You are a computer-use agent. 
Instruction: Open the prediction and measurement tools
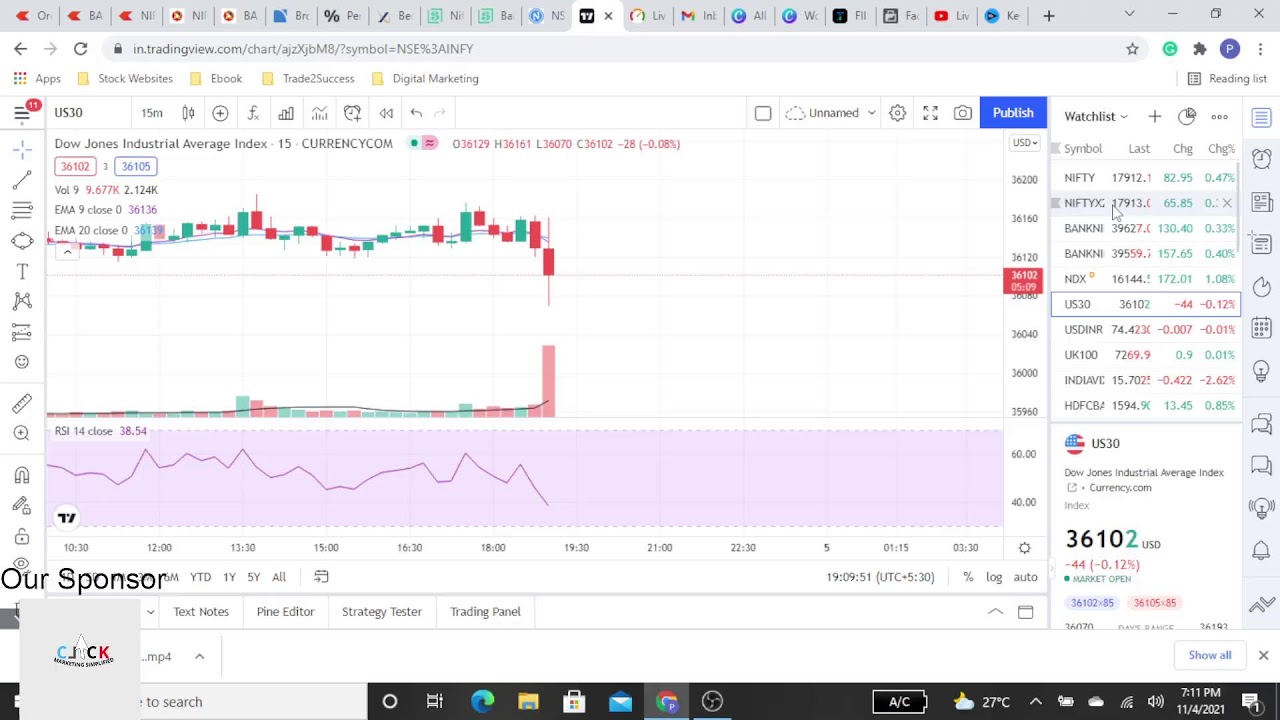22,332
